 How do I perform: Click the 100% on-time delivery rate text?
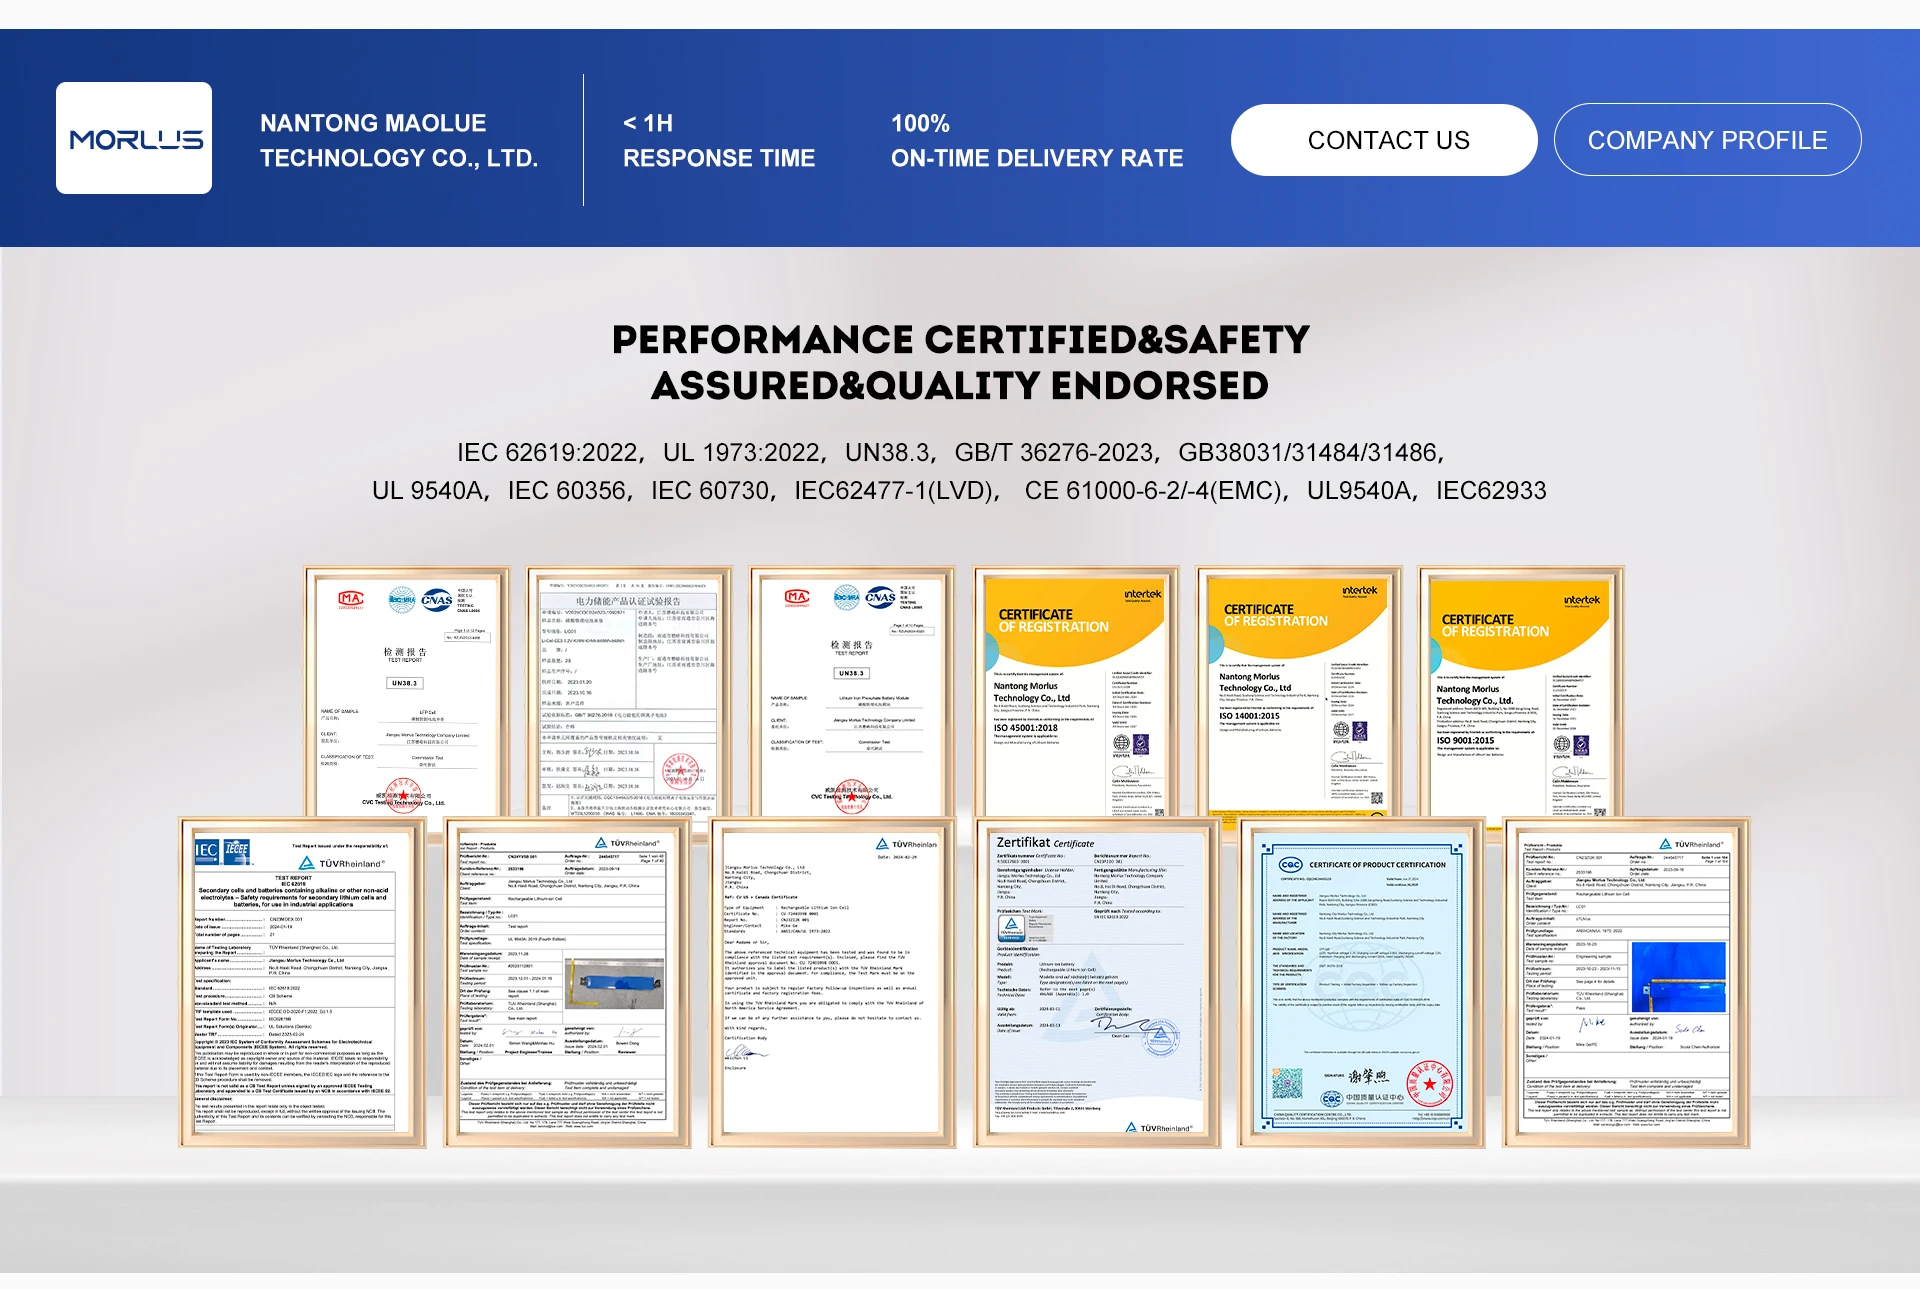[x=1036, y=140]
